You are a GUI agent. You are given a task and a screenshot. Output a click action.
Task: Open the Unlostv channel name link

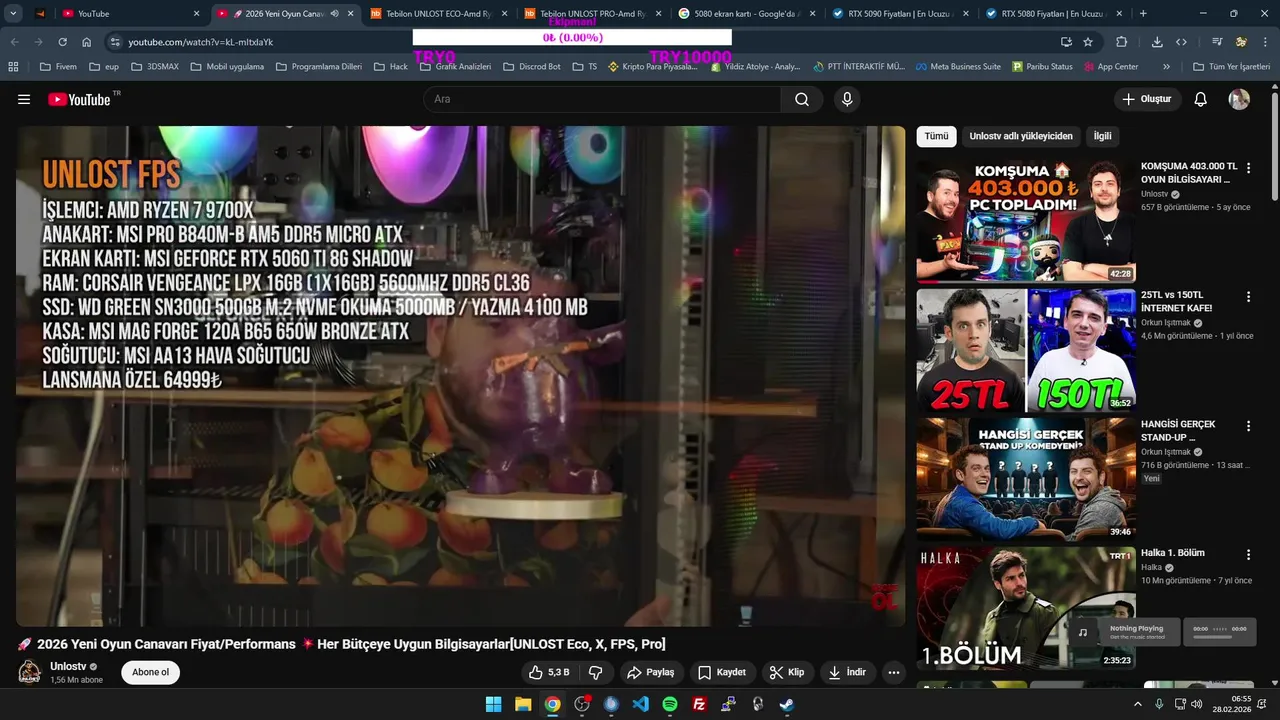(68, 666)
